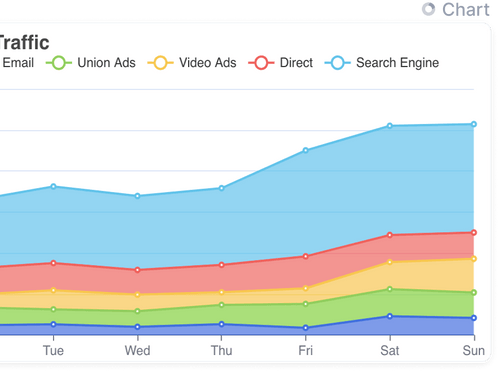The height and width of the screenshot is (373, 500).
Task: Click the red Direct legend marker
Action: 261,63
